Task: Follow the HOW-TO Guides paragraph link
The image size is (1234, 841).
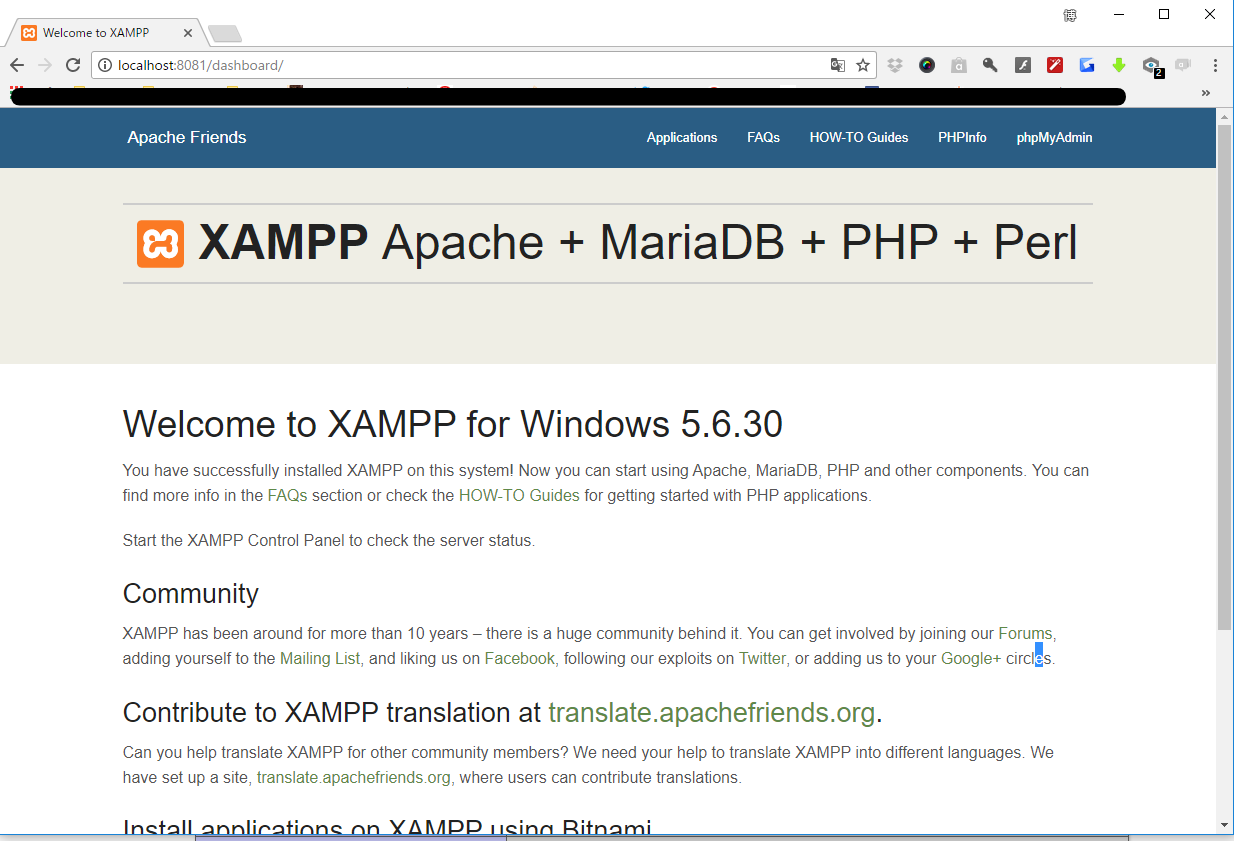Action: [x=519, y=495]
